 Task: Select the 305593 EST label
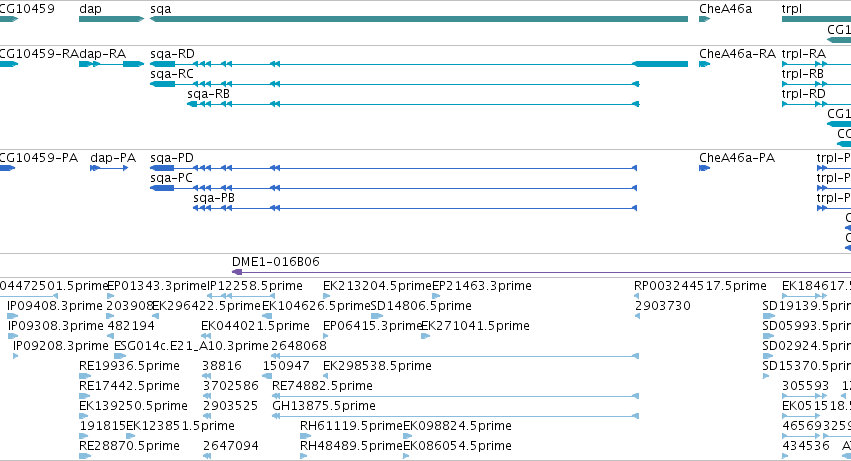click(805, 386)
